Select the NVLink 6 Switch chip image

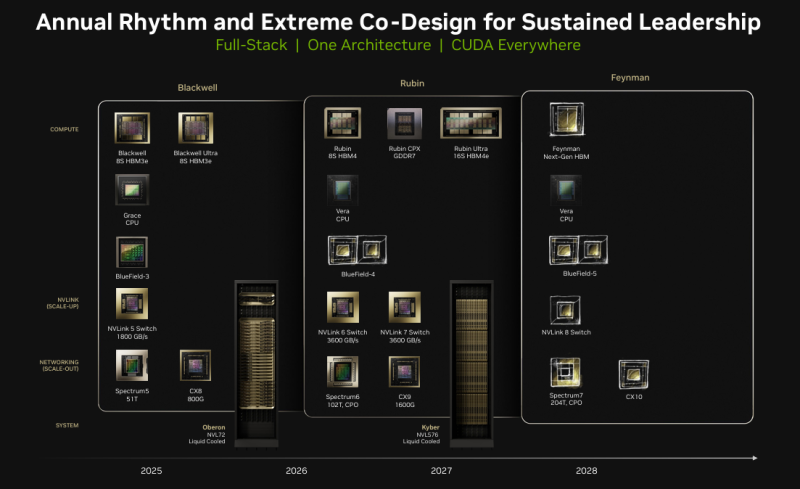point(342,307)
